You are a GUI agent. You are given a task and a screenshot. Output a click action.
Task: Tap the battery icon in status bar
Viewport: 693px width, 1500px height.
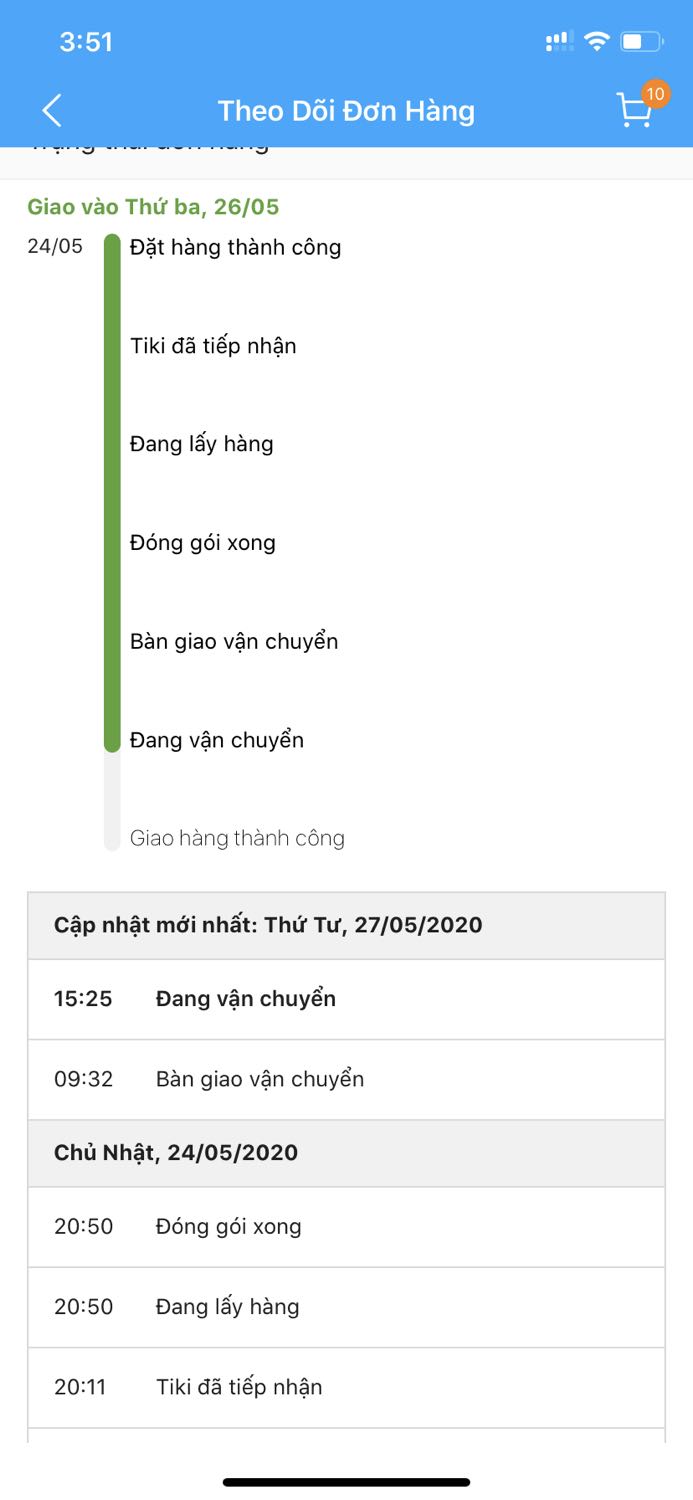coord(641,41)
